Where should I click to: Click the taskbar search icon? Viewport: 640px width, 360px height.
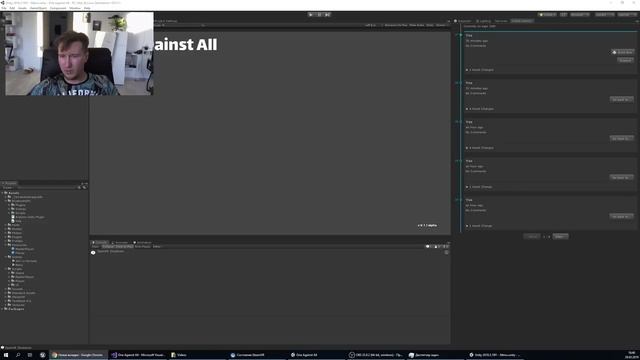(18, 355)
